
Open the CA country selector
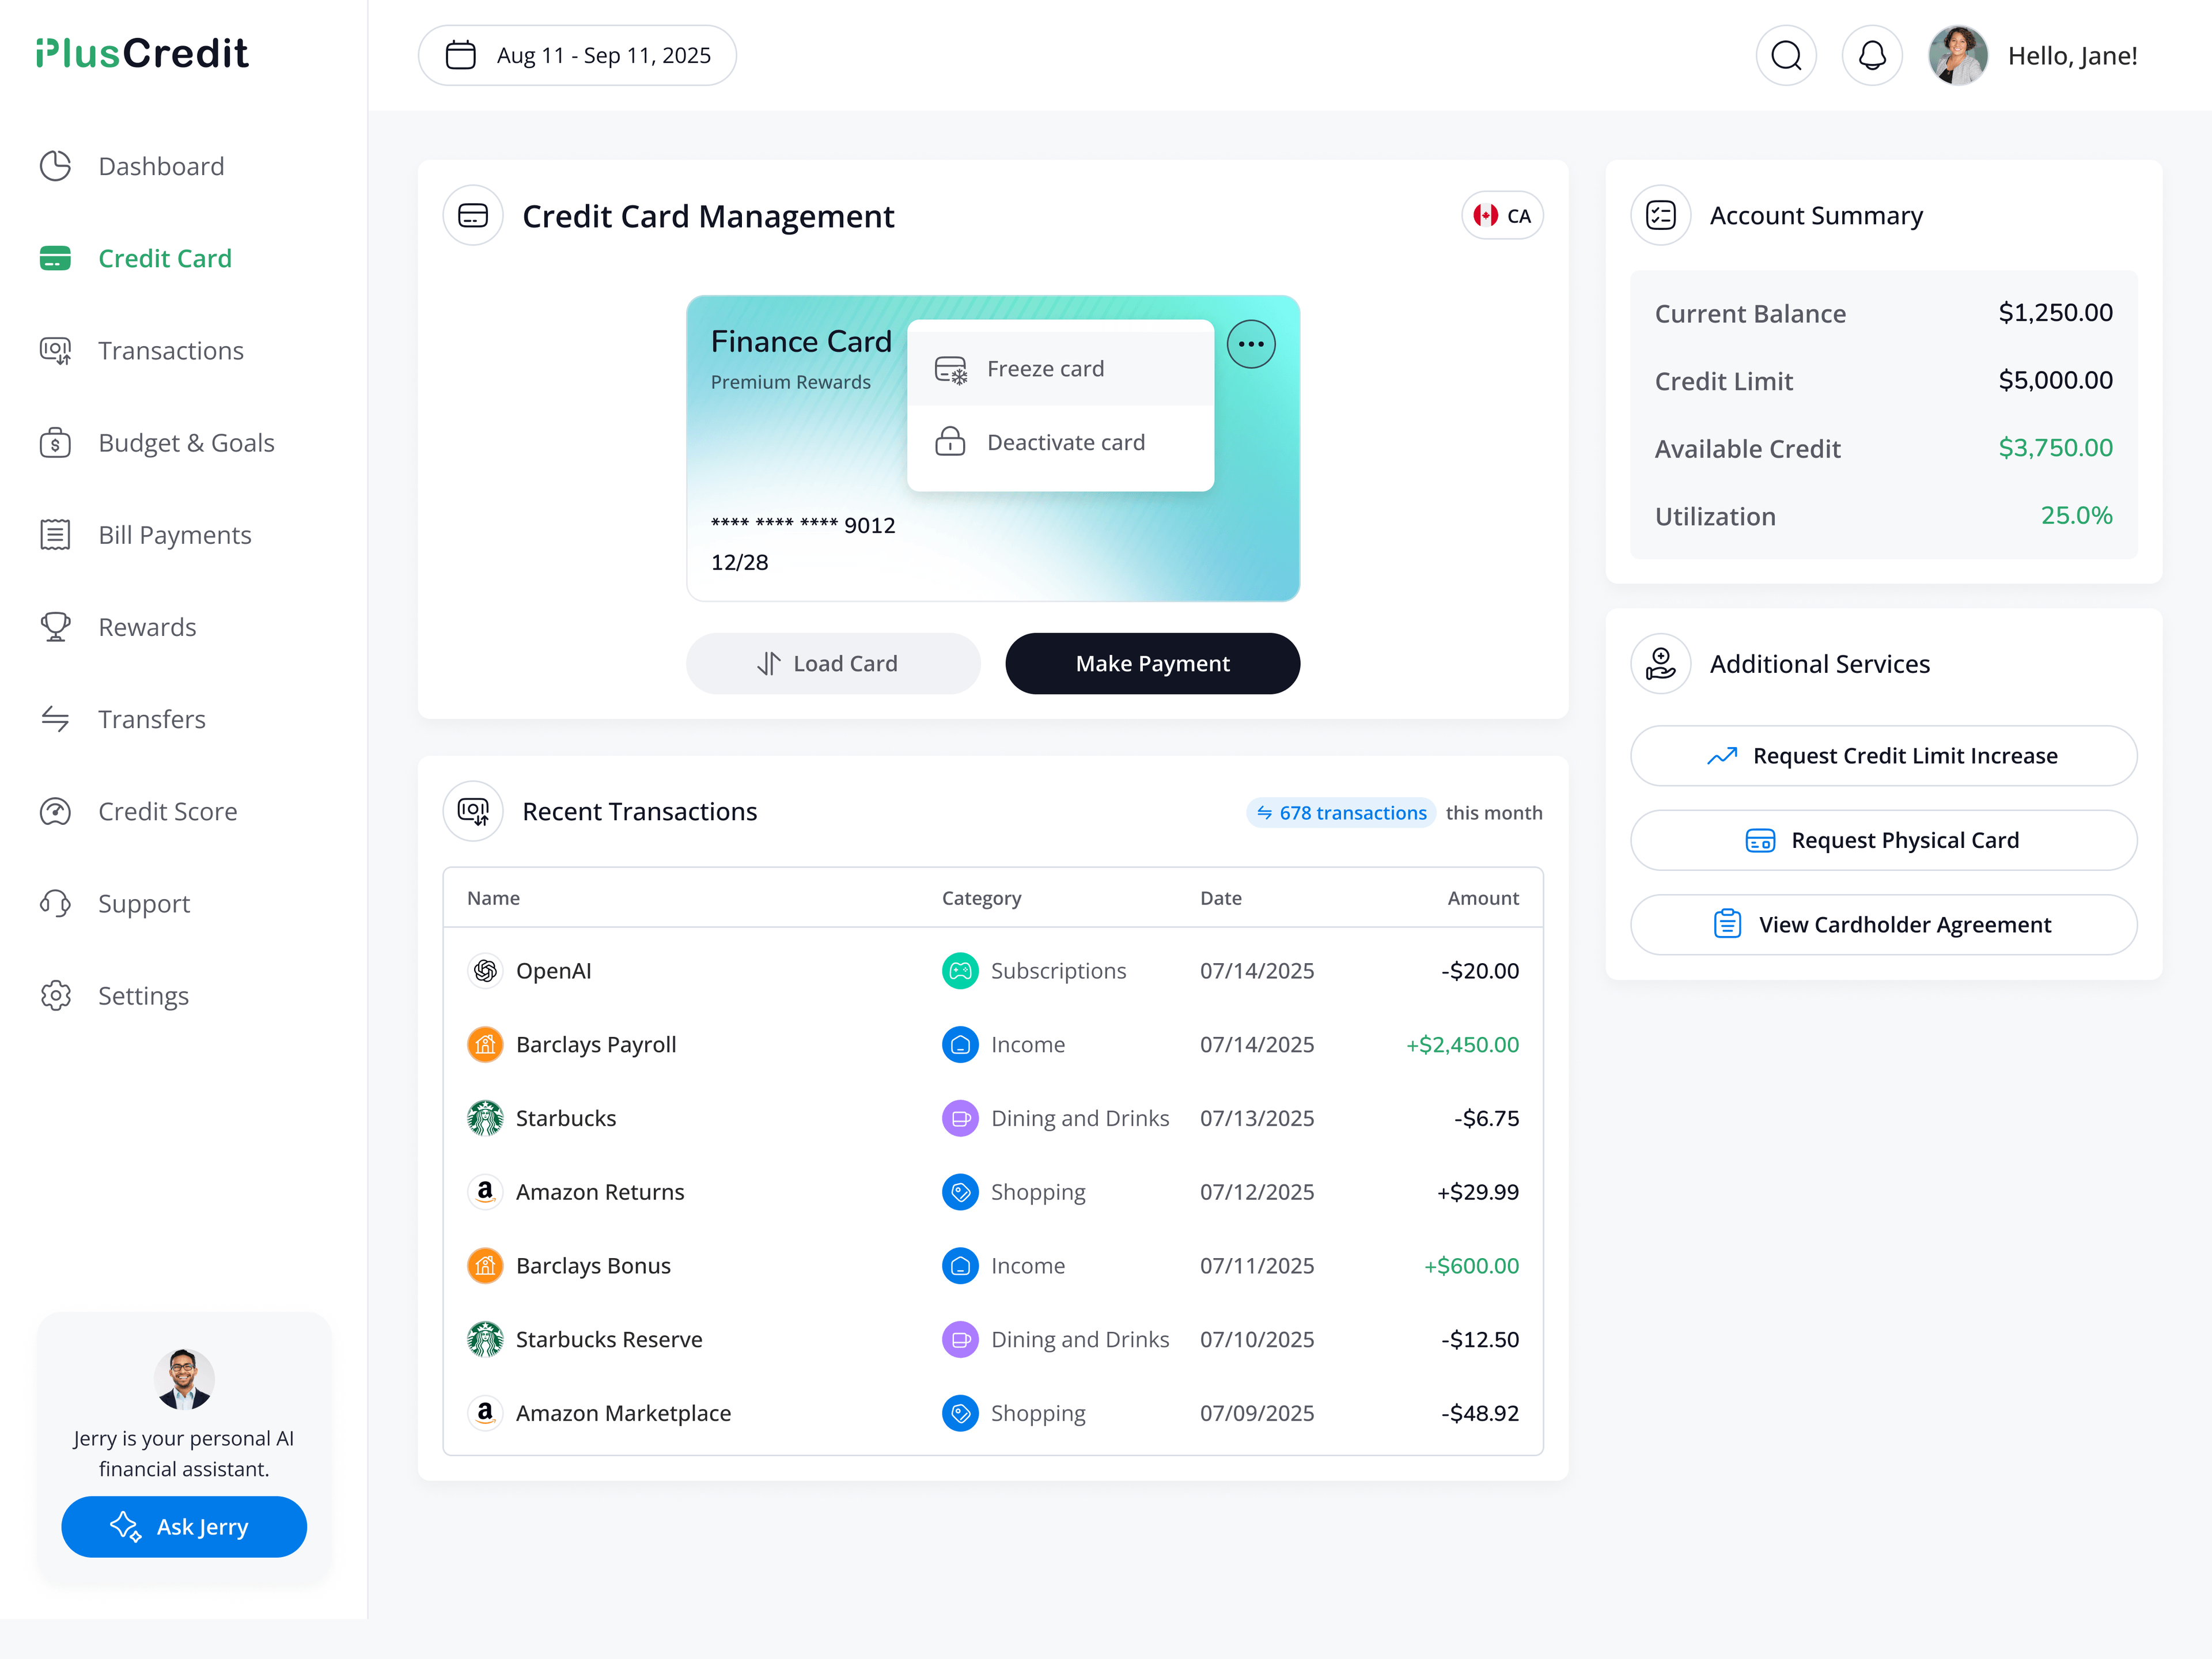(x=1502, y=216)
